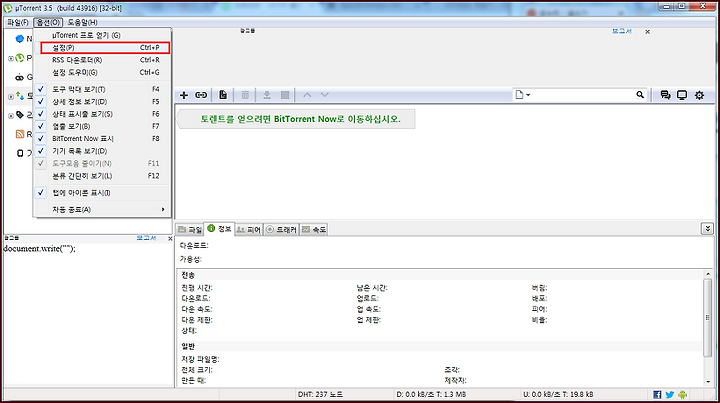Viewport: 720px width, 403px height.
Task: Click the Start download arrow icon
Action: tap(267, 95)
